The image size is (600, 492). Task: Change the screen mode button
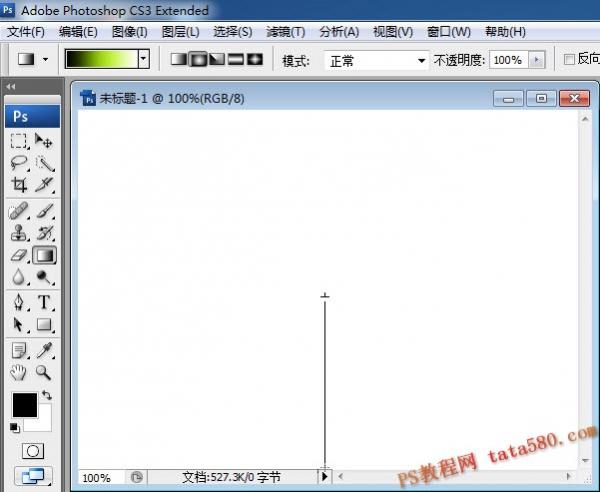coord(33,476)
